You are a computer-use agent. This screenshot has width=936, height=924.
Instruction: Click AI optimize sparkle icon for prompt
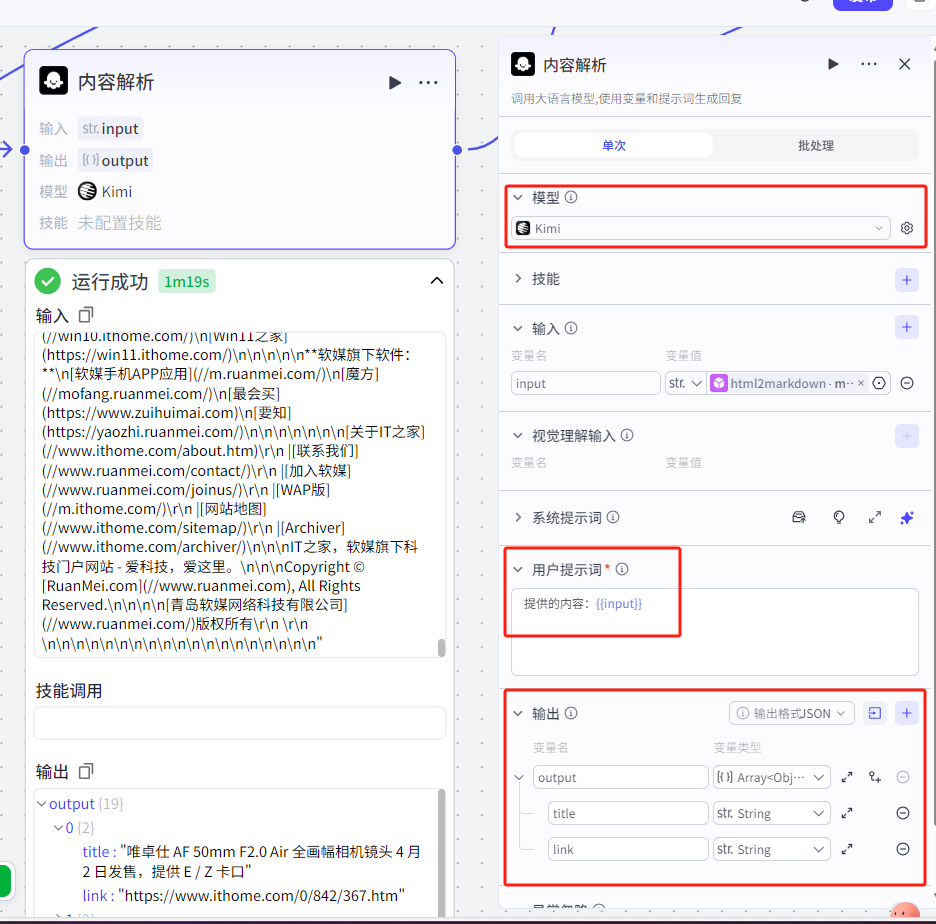(x=907, y=518)
